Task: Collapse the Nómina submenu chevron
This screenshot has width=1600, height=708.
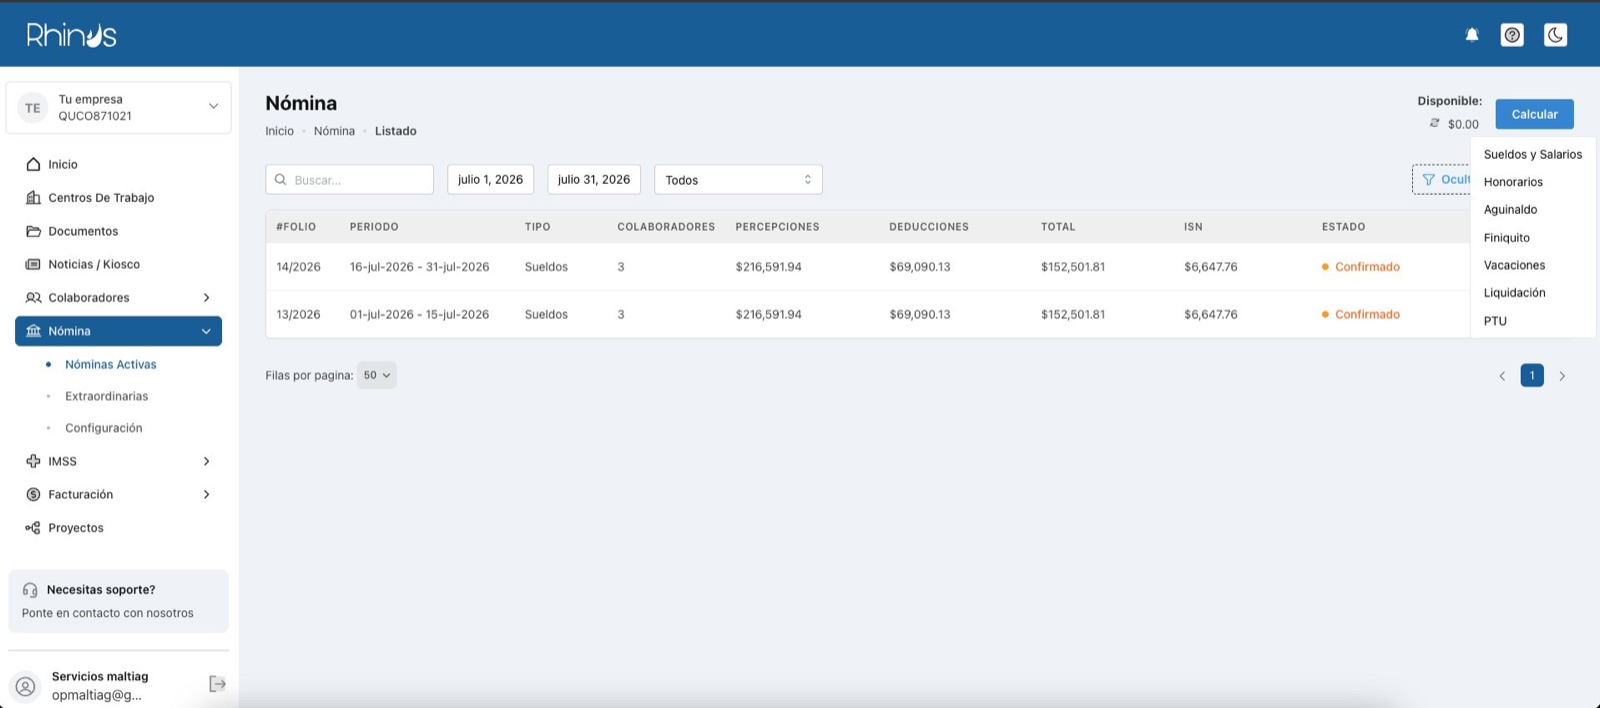Action: [x=206, y=331]
